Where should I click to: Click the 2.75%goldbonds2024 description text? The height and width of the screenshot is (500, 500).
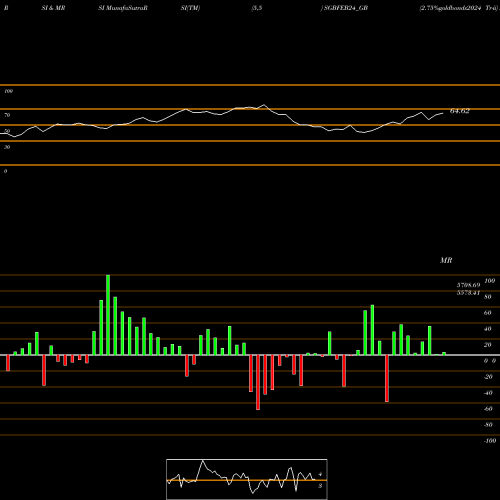tap(450, 8)
